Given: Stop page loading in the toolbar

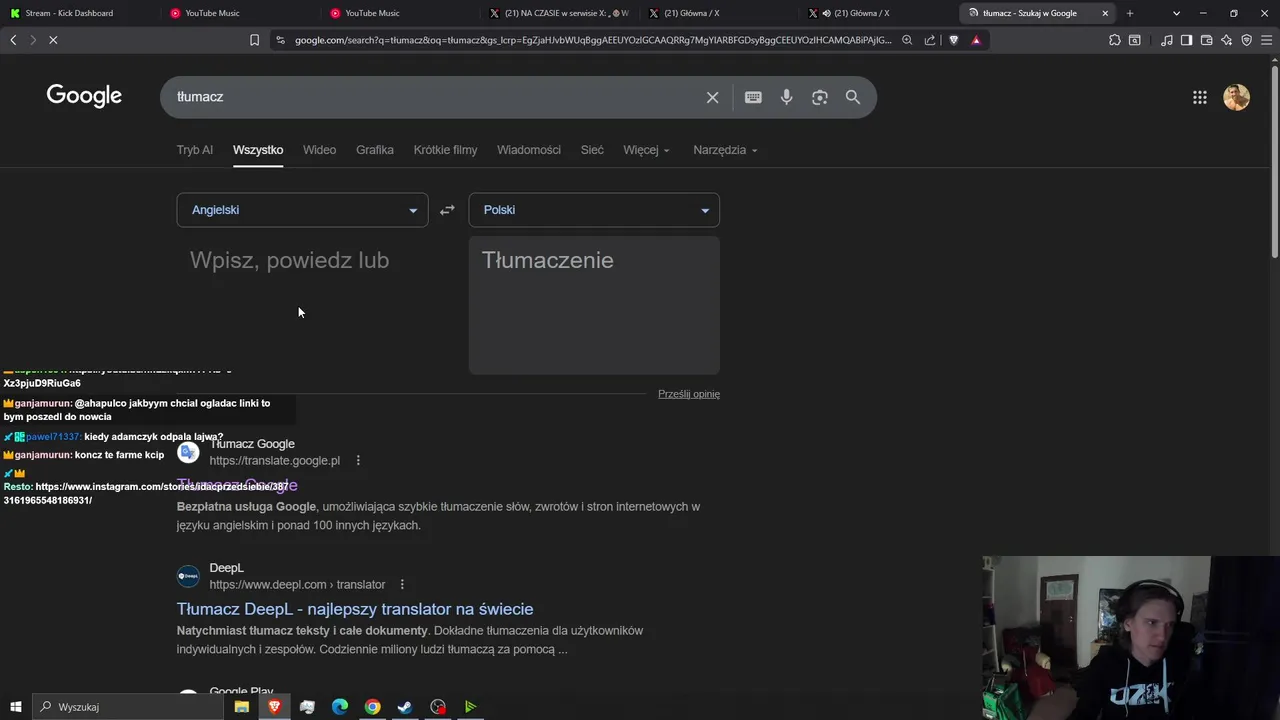Looking at the screenshot, I should coord(53,40).
